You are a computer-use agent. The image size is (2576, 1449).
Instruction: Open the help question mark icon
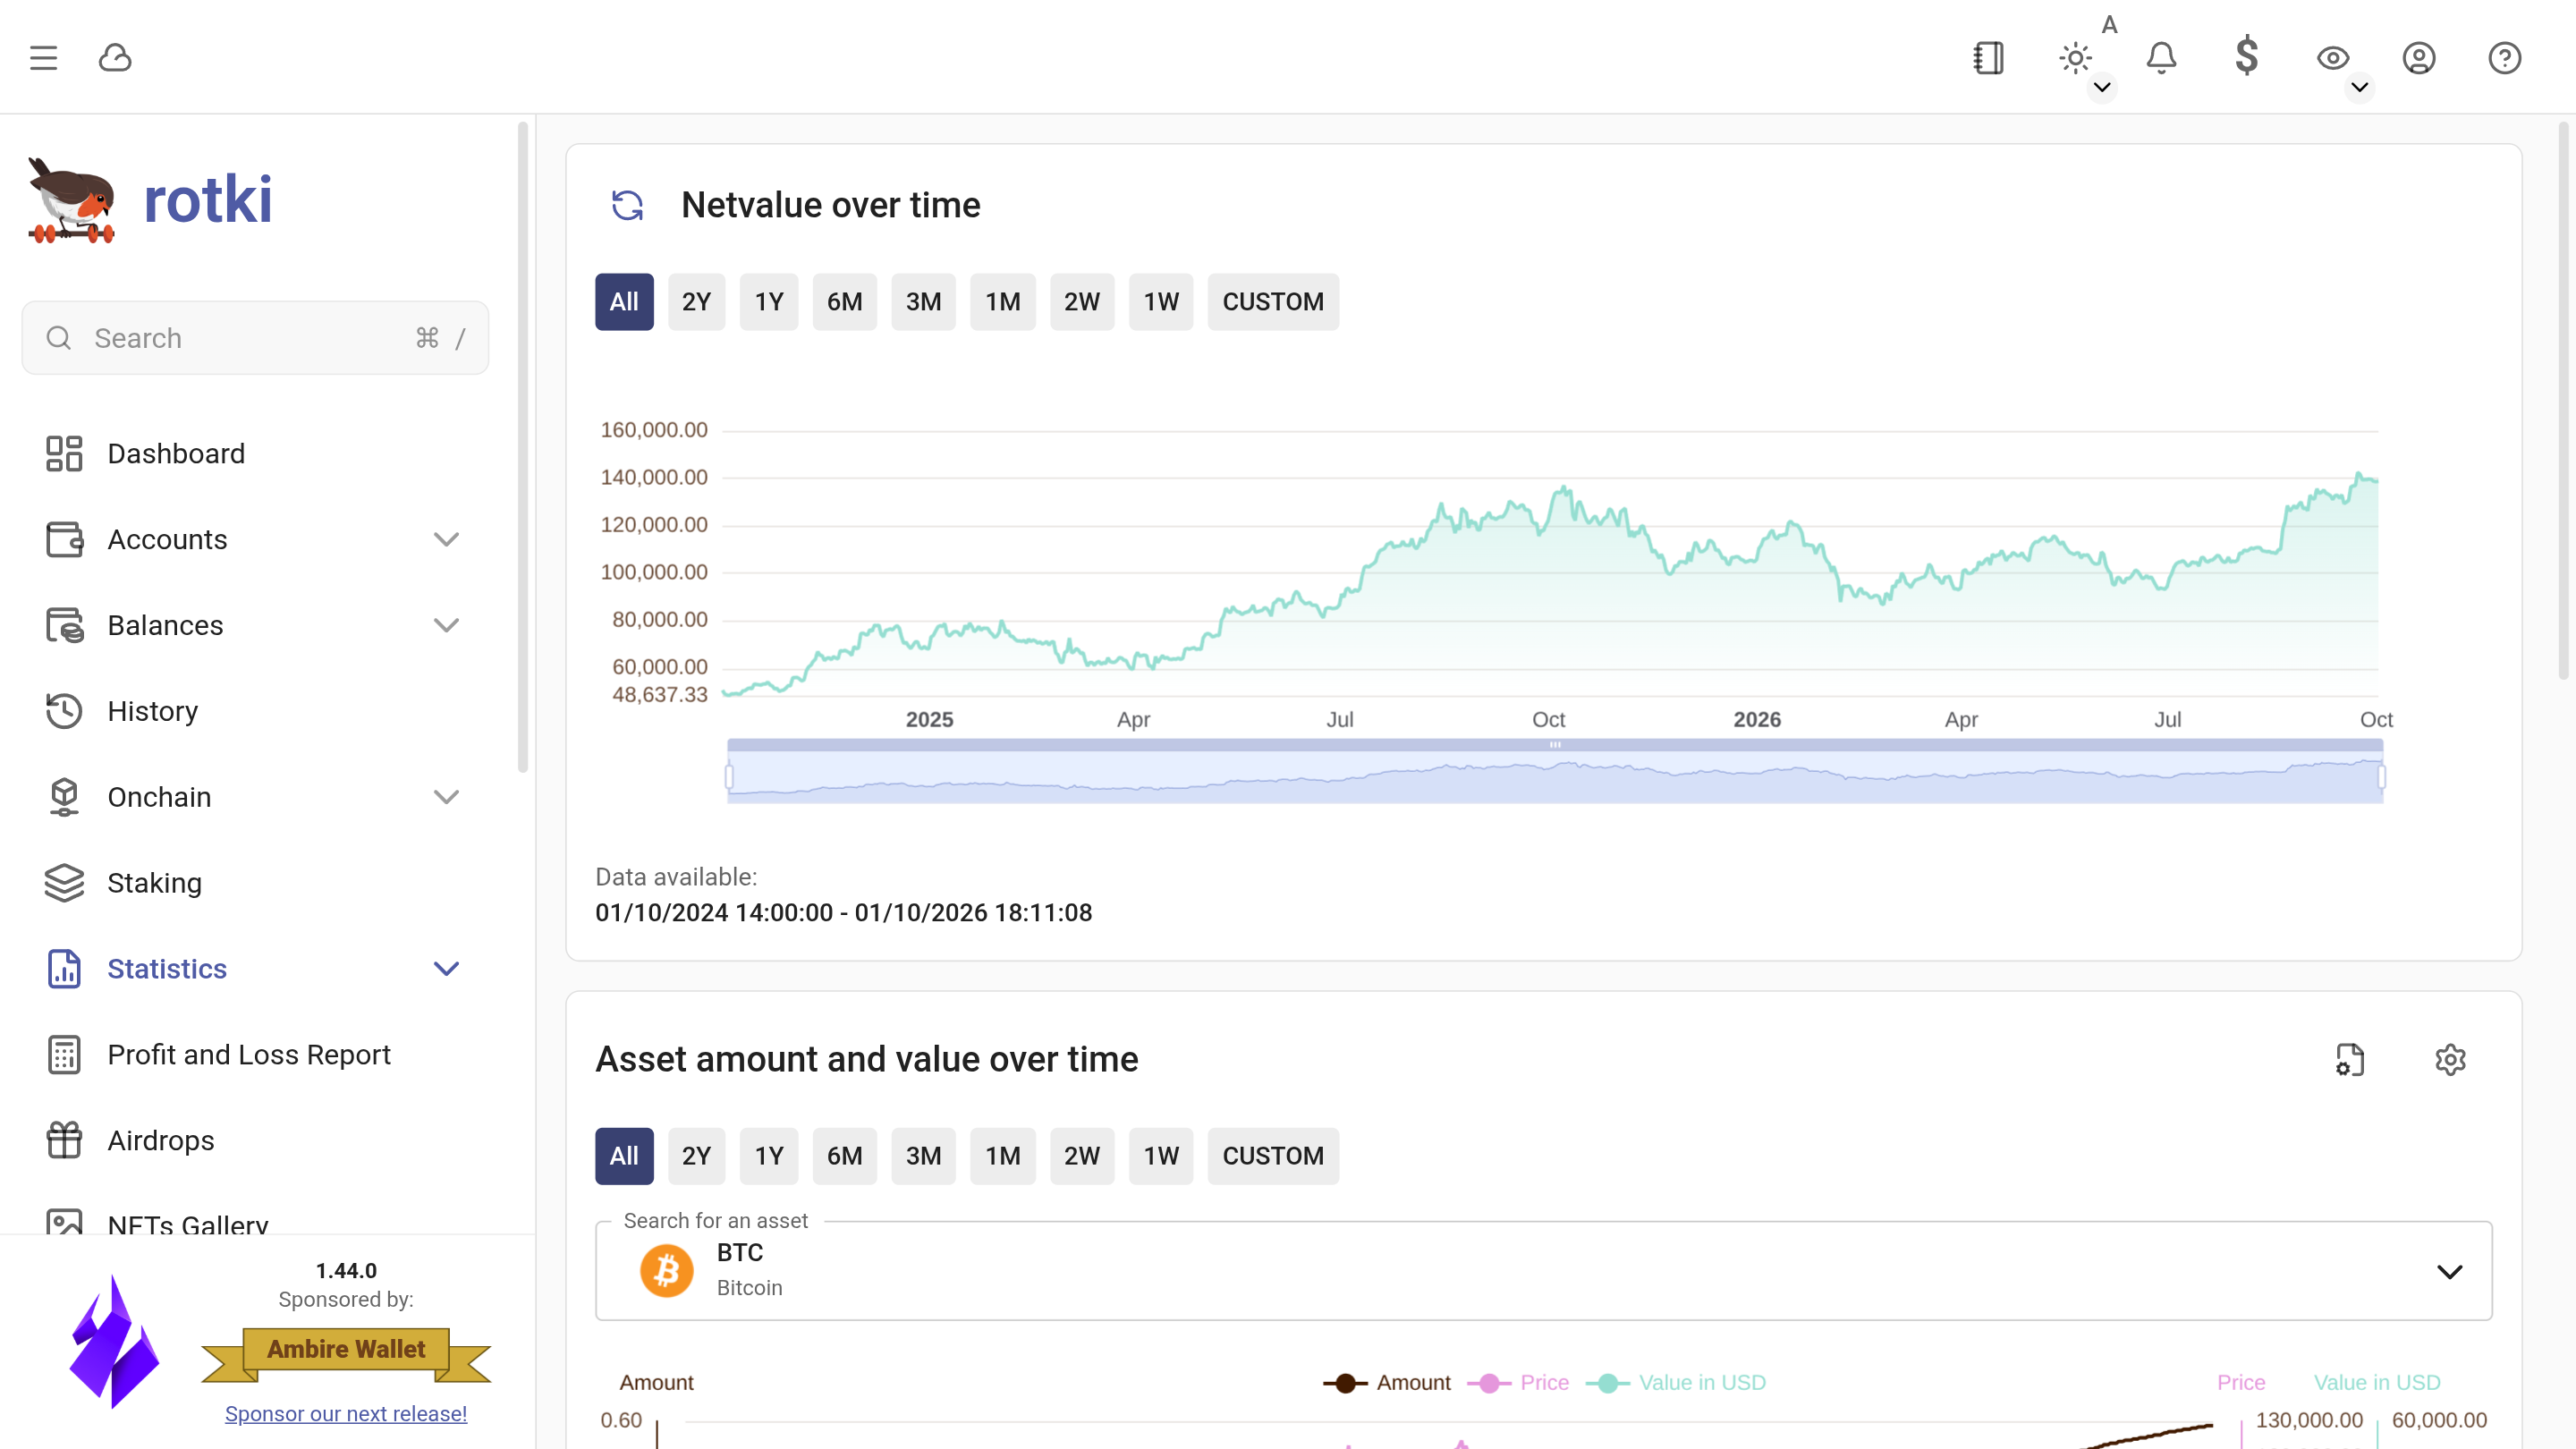[x=2505, y=58]
